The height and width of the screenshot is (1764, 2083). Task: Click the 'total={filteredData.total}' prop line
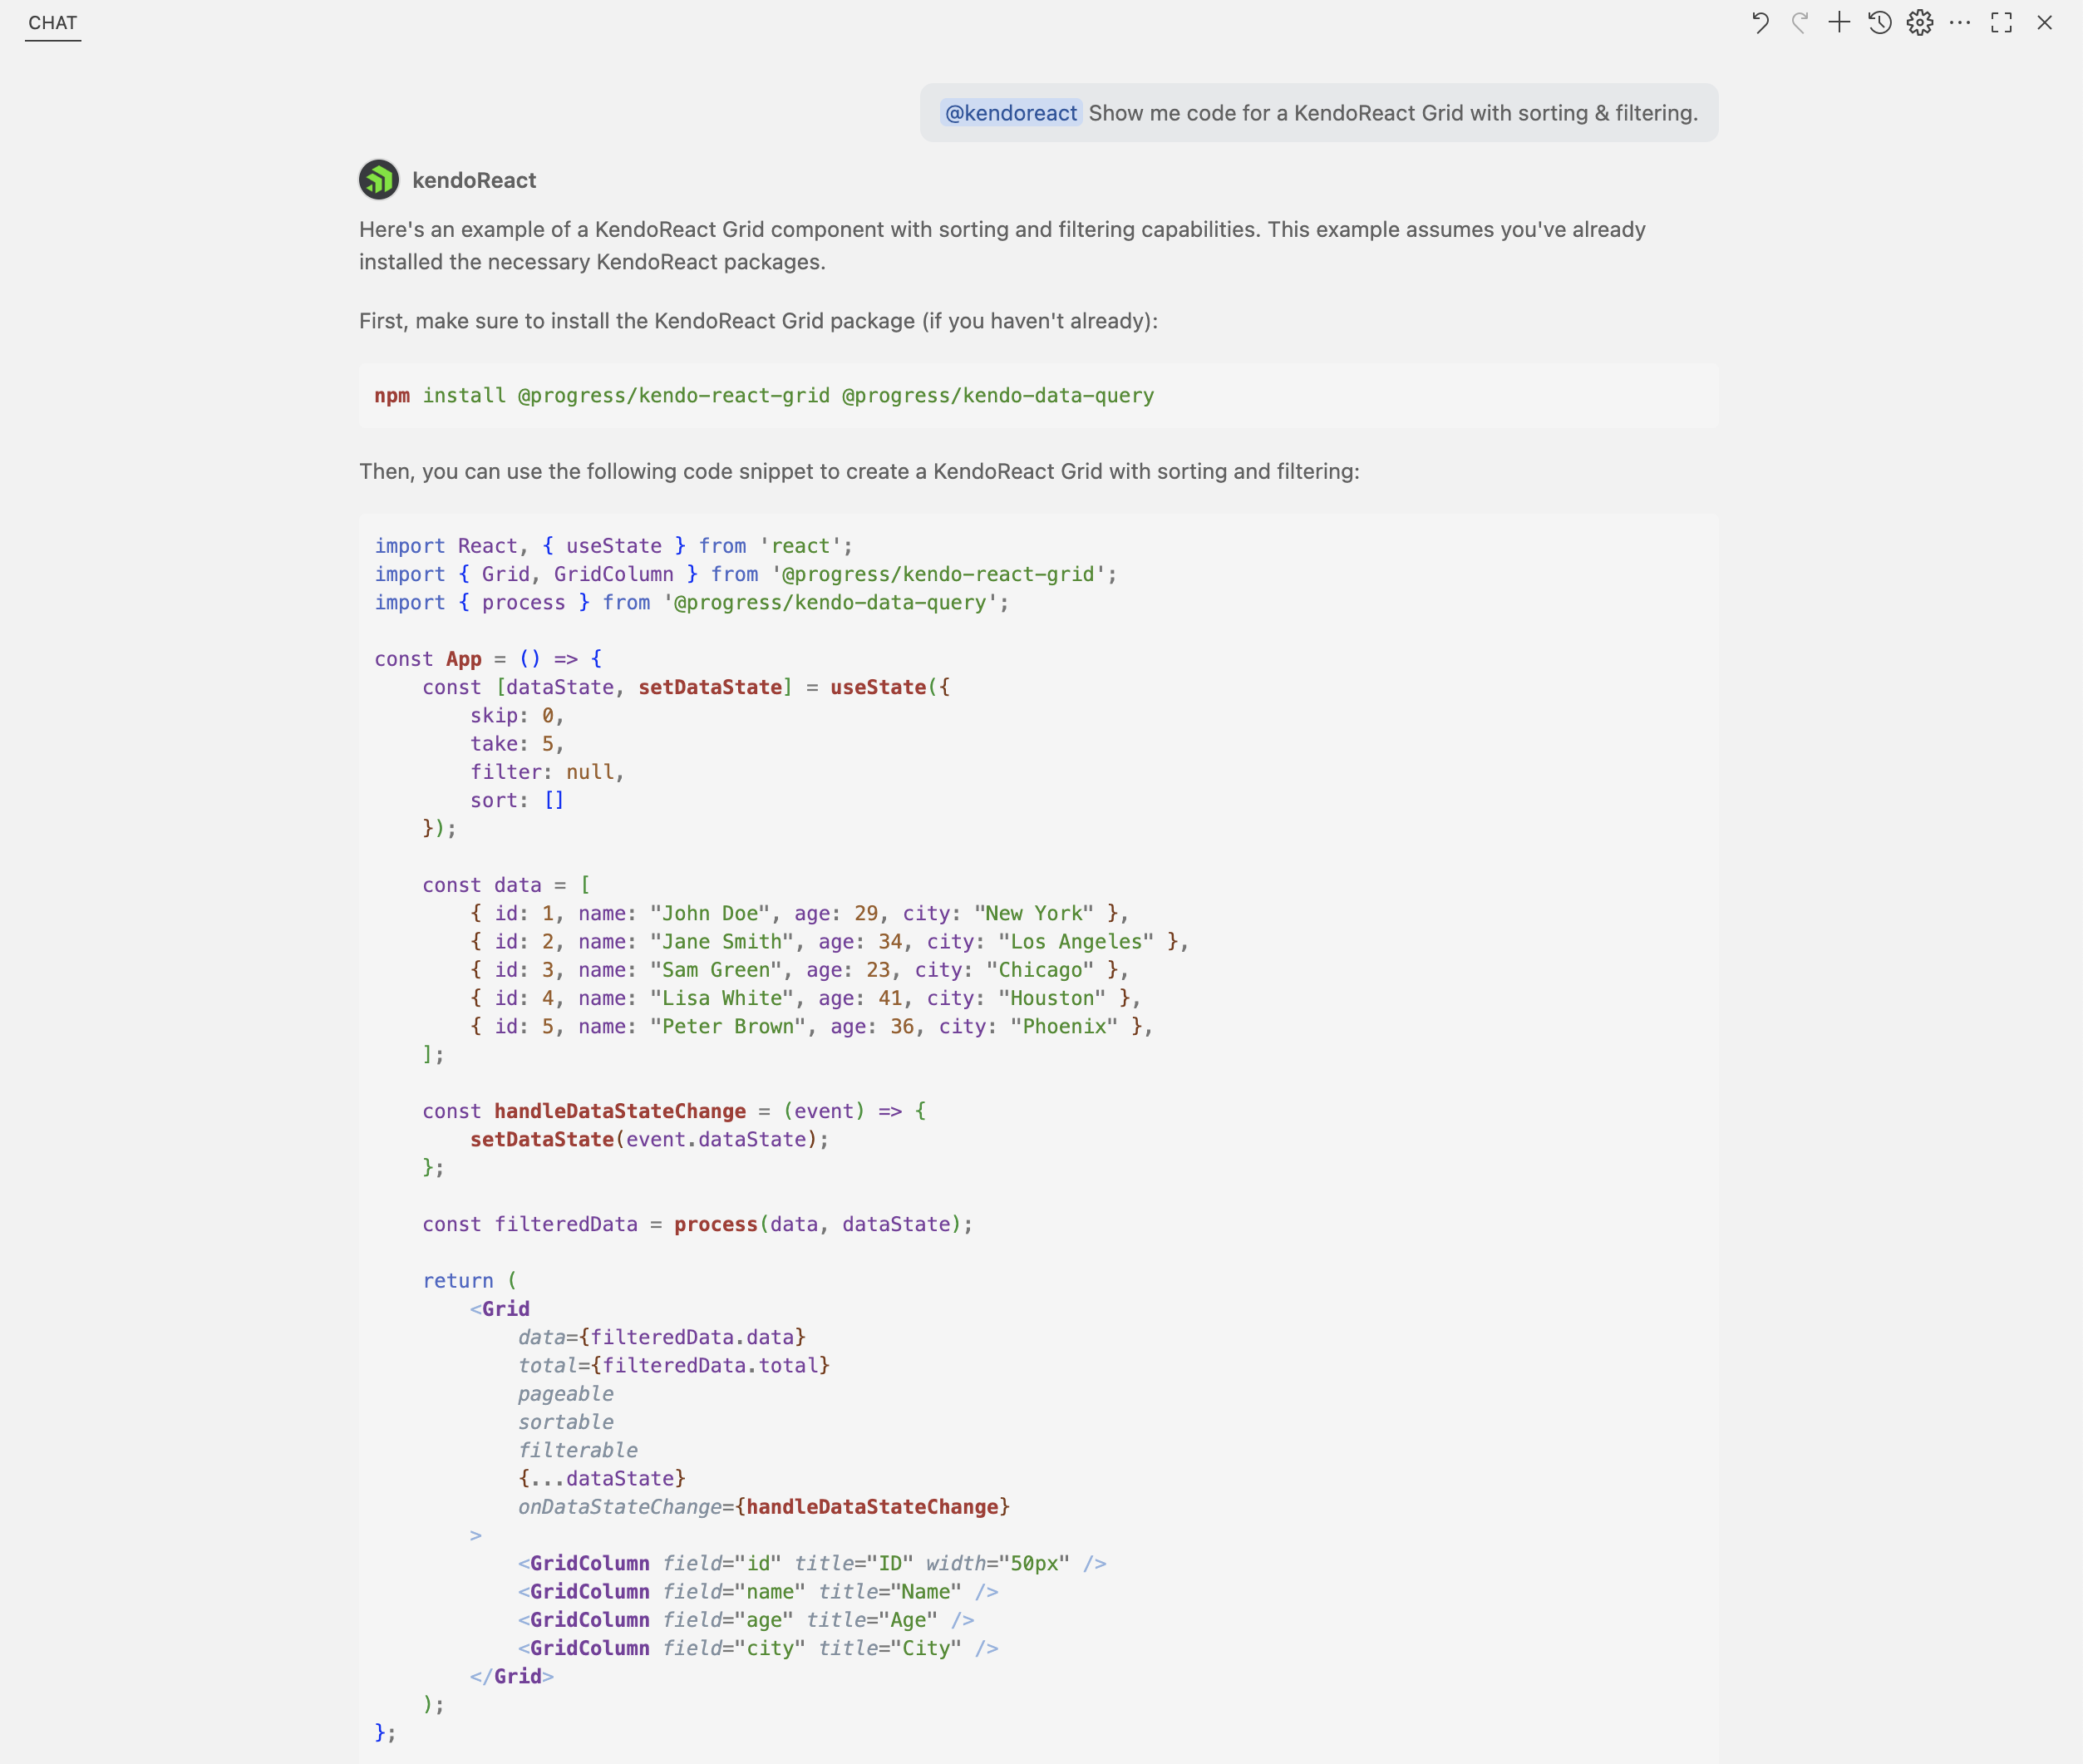[x=674, y=1365]
